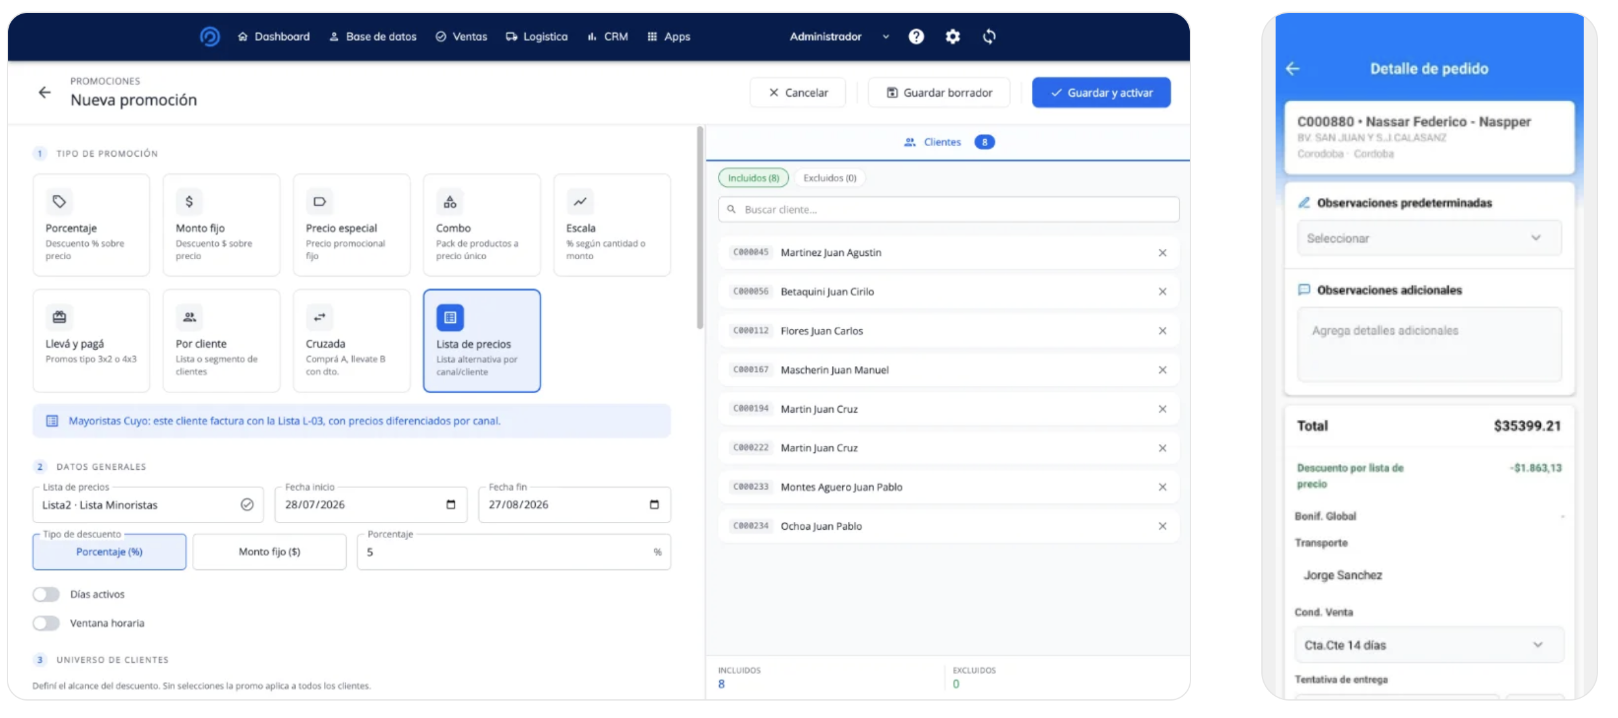The width and height of the screenshot is (1618, 718).
Task: Open Dashboard in the navbar
Action: pyautogui.click(x=274, y=37)
